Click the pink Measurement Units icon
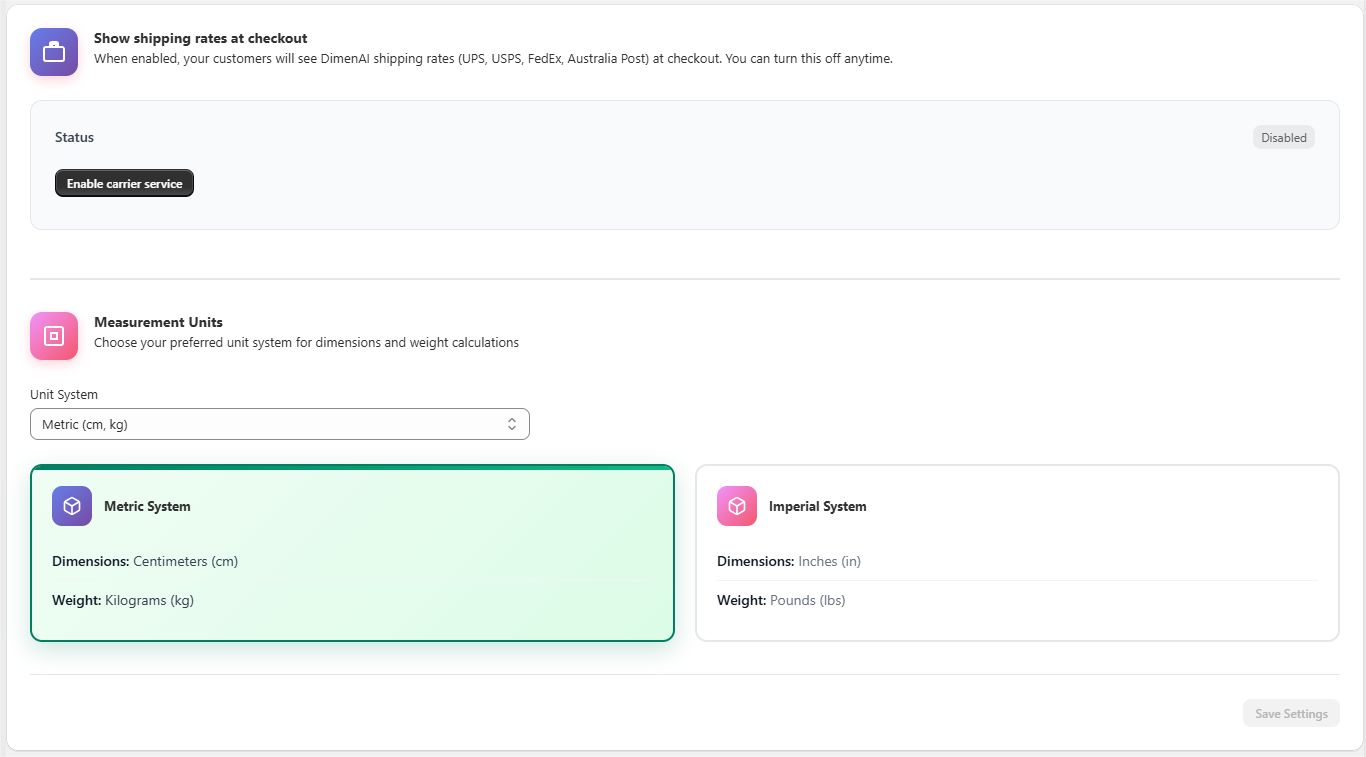 point(54,336)
